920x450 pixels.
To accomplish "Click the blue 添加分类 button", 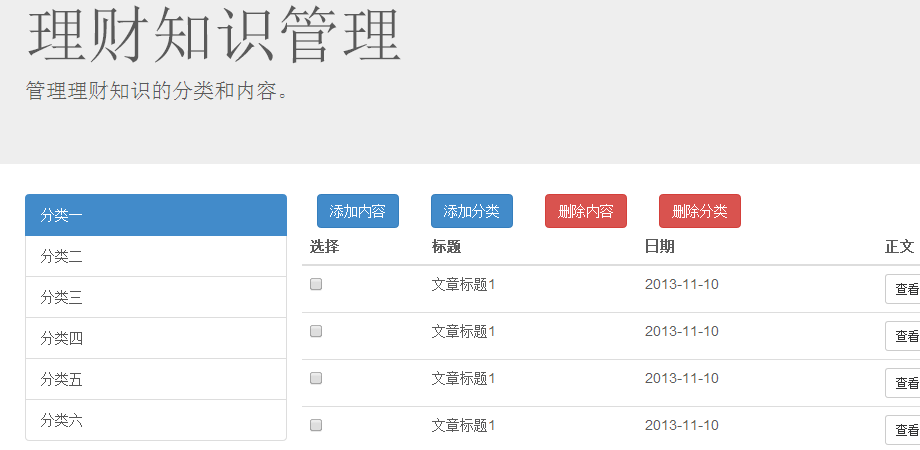I will pos(472,211).
